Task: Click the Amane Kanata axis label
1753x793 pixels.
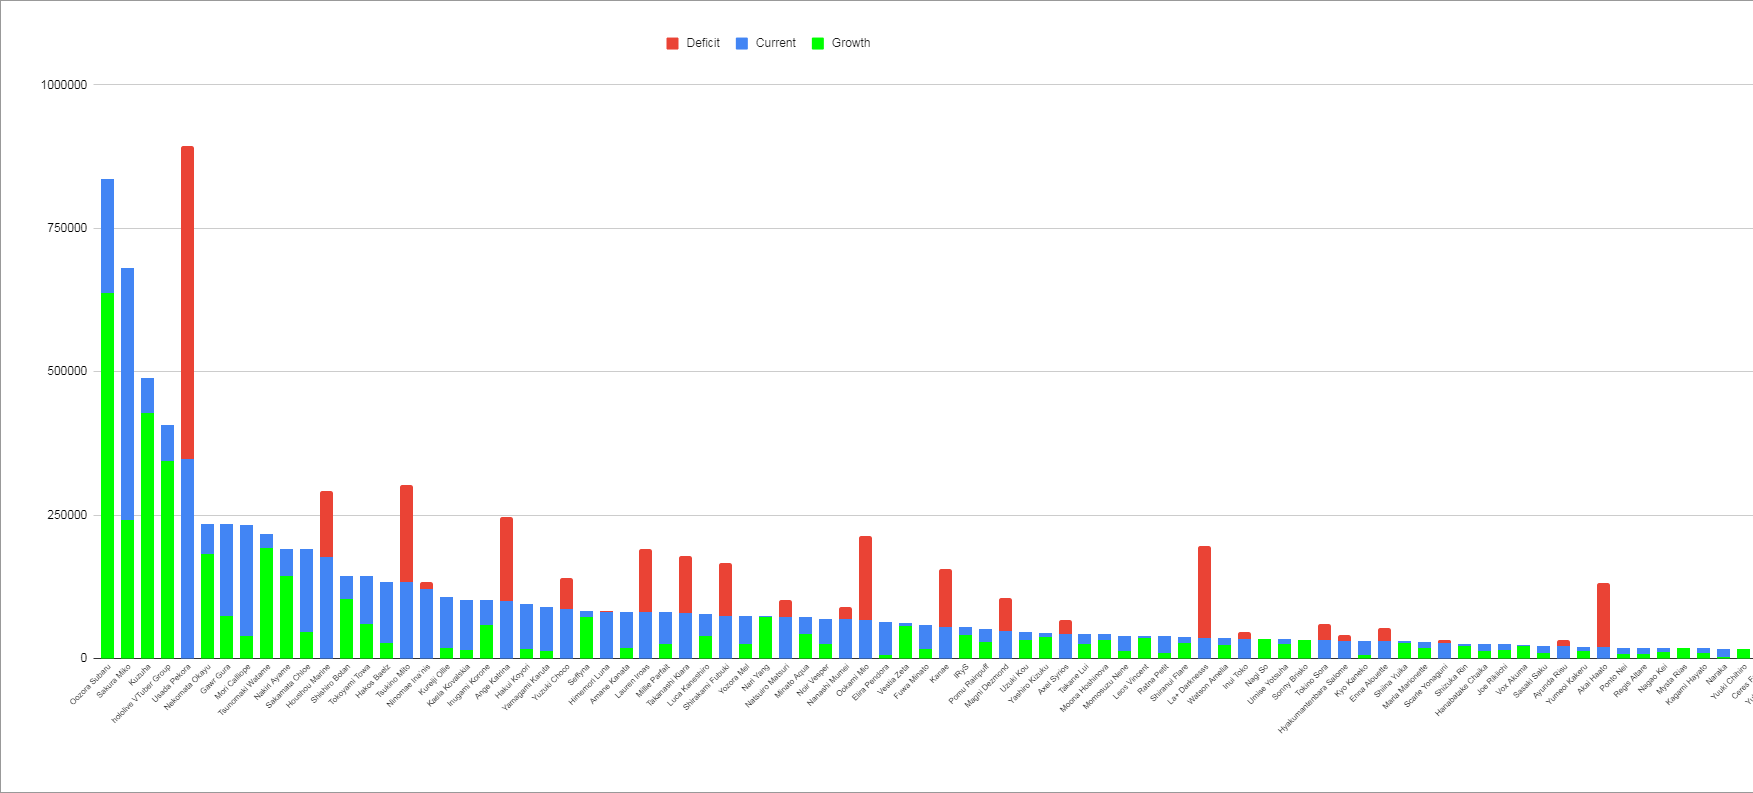Action: pos(610,684)
